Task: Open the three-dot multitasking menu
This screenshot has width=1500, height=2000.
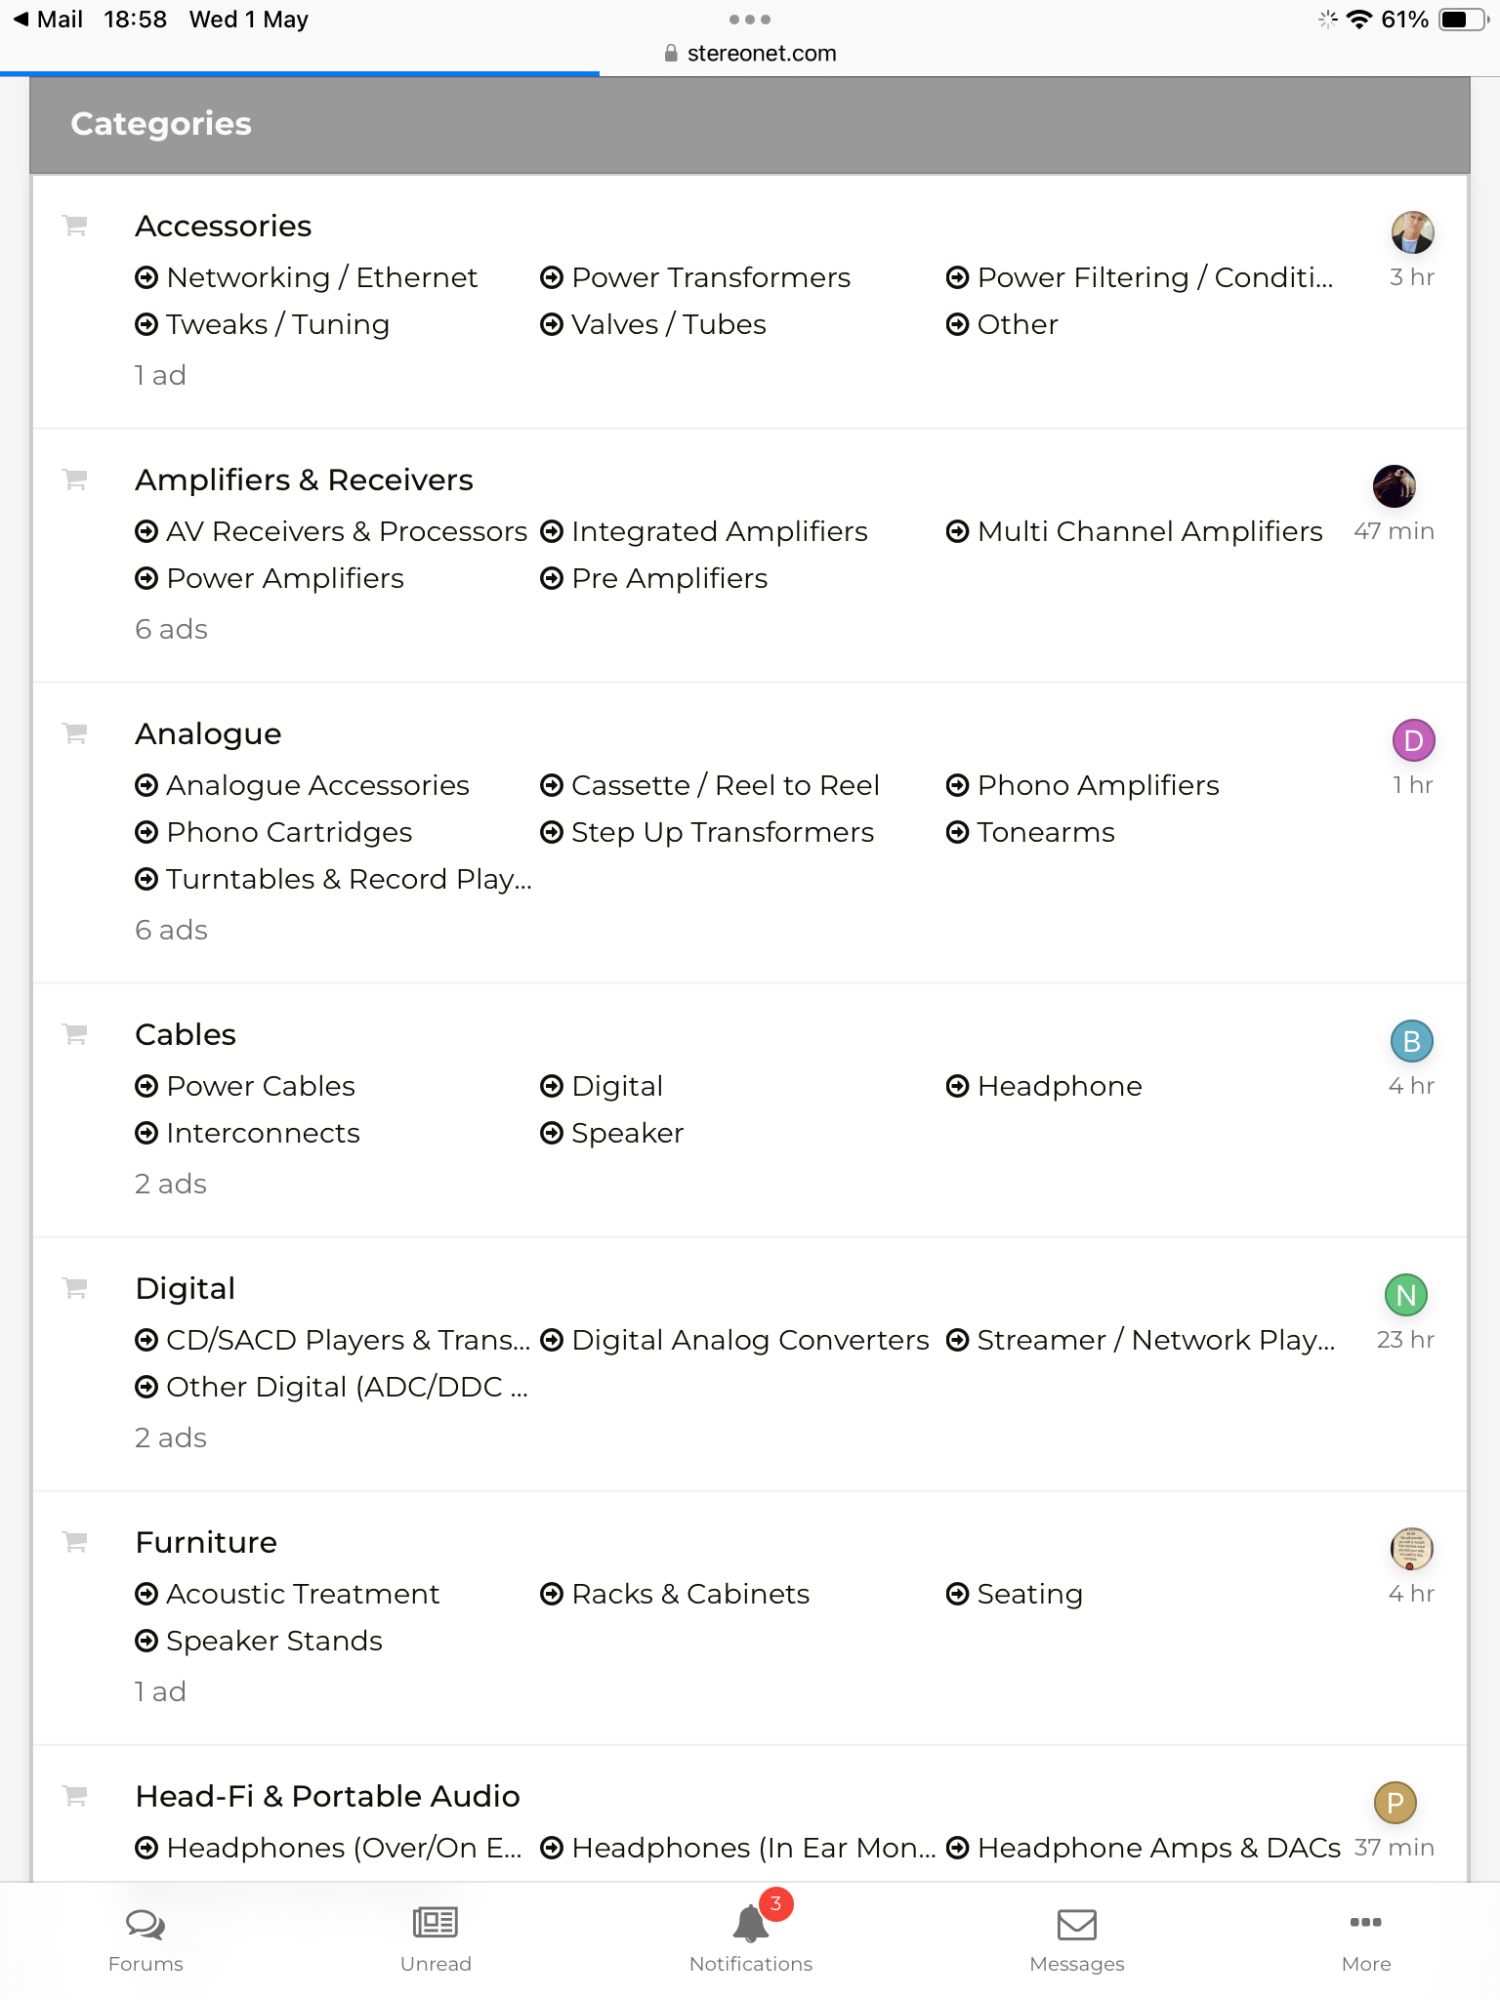Action: click(750, 19)
